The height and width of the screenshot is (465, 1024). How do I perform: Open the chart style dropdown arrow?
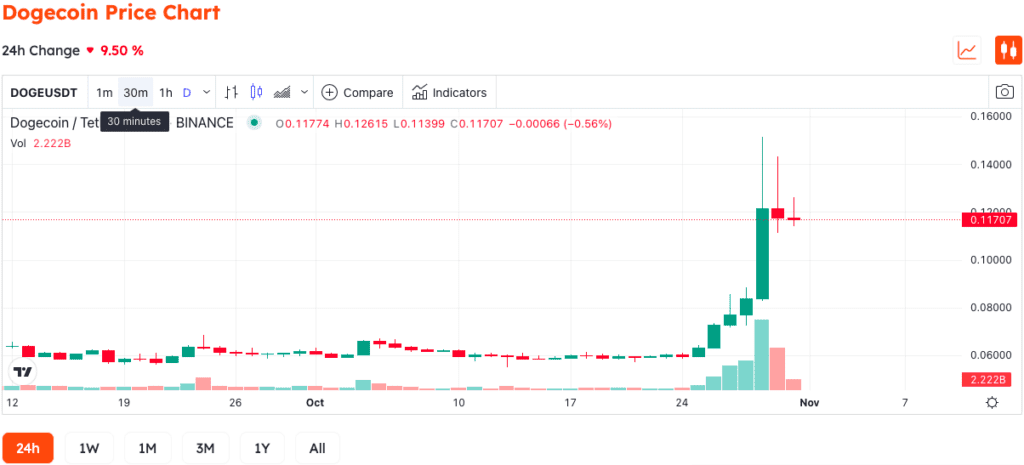click(304, 92)
